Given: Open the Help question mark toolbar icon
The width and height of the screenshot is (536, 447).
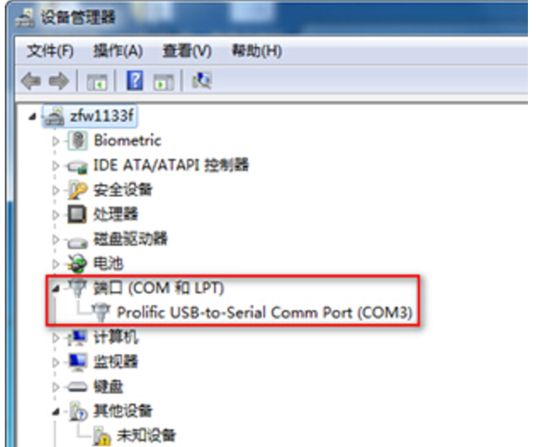Looking at the screenshot, I should [135, 80].
